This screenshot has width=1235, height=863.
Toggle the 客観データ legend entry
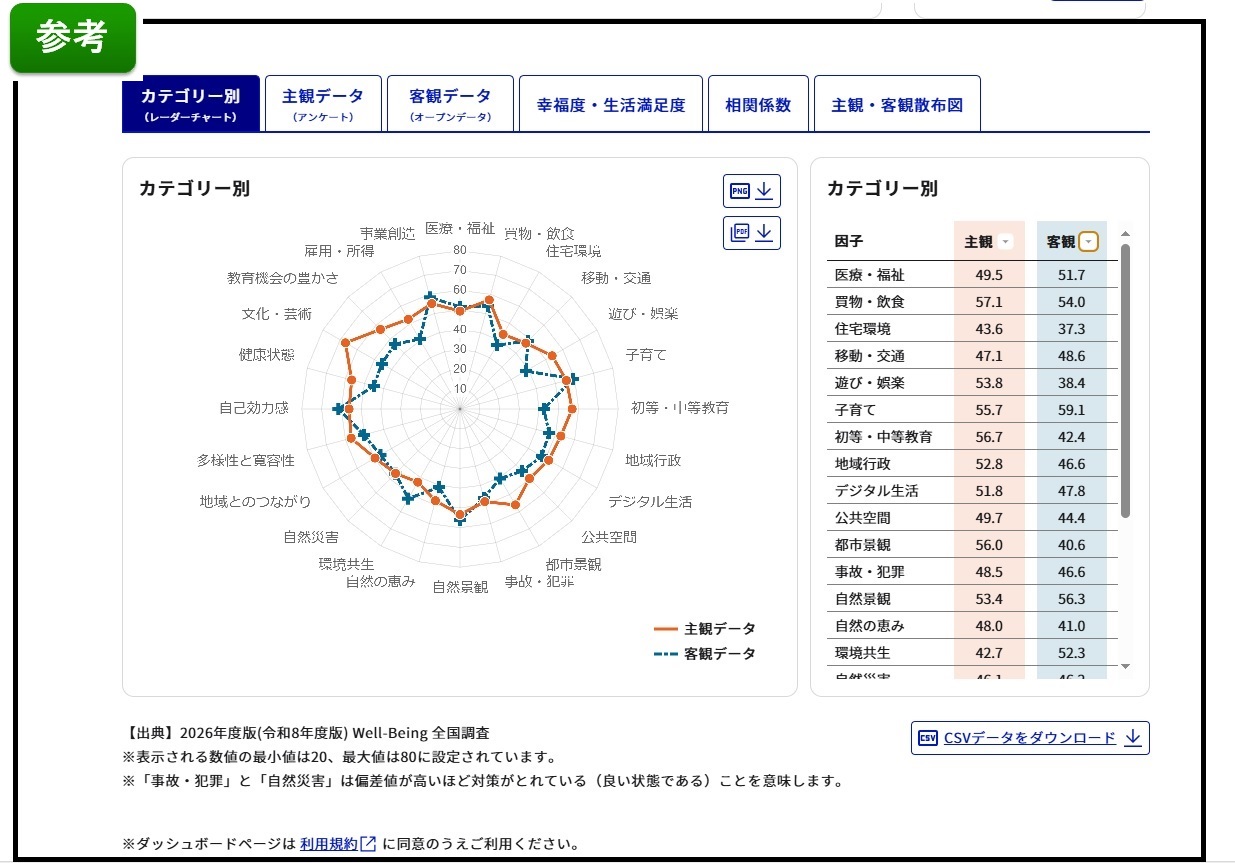(x=705, y=654)
